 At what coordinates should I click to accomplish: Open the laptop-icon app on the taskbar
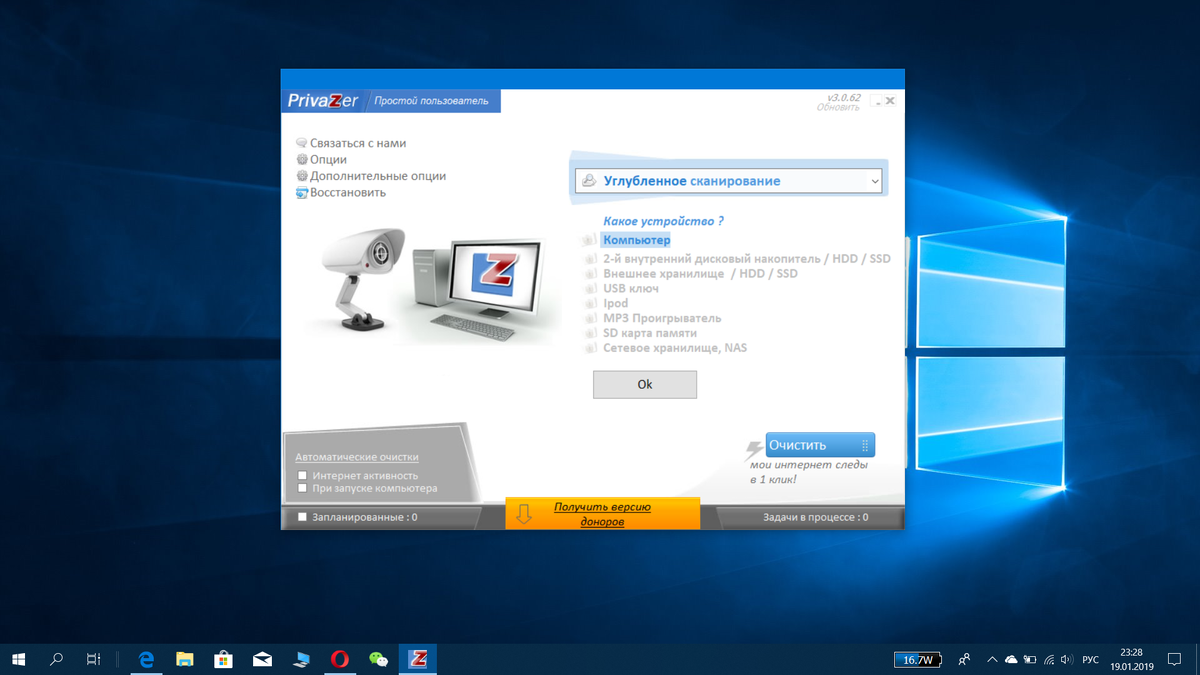coord(301,659)
